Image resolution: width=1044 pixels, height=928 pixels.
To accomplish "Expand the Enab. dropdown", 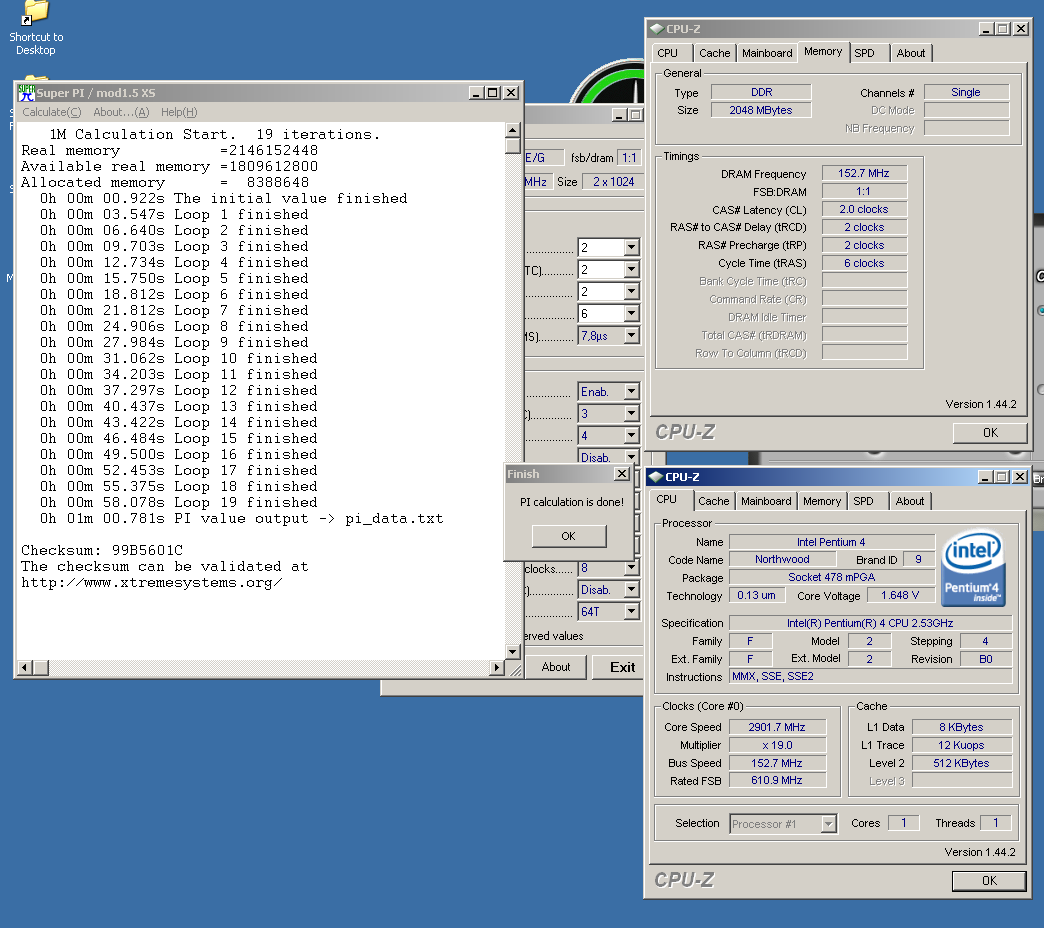I will pyautogui.click(x=631, y=391).
